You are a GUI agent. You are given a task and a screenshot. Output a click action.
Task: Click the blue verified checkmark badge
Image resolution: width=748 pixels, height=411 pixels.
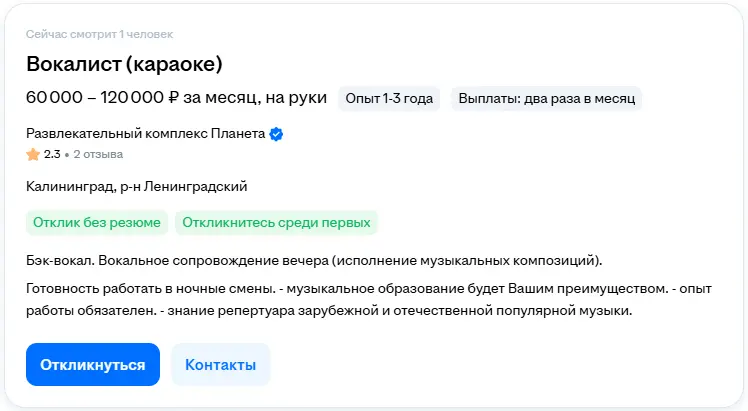point(277,135)
